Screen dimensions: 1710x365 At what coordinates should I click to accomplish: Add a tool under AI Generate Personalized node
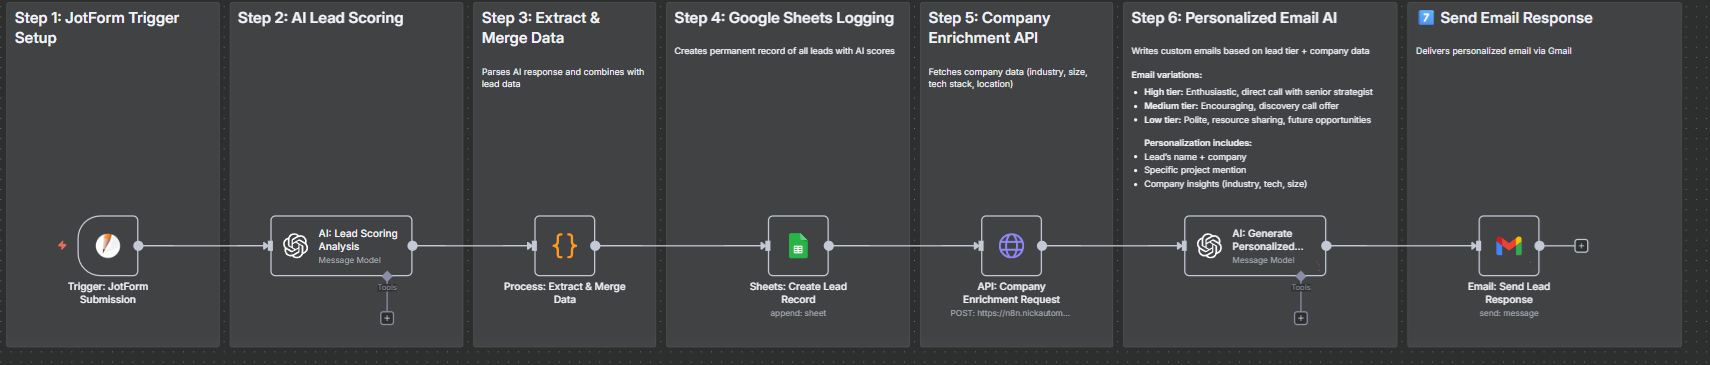(1301, 318)
